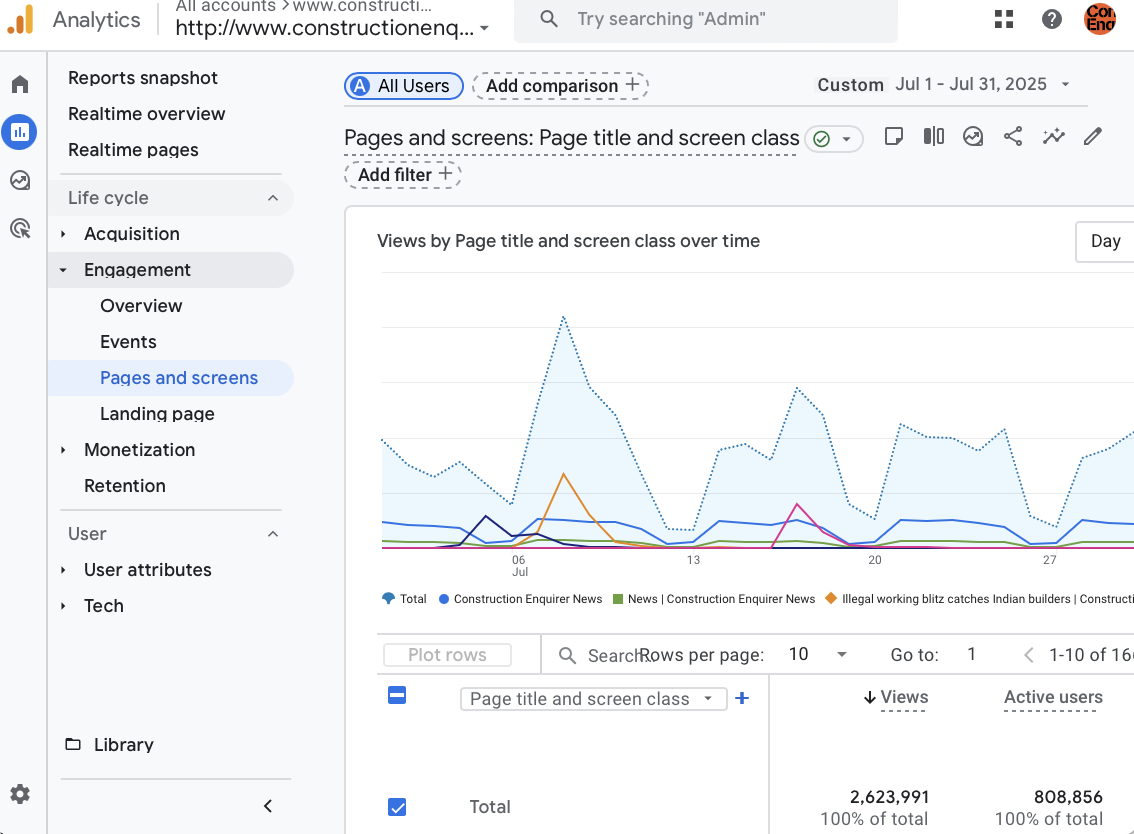
Task: Open Page title and screen class dropdown
Action: point(594,699)
